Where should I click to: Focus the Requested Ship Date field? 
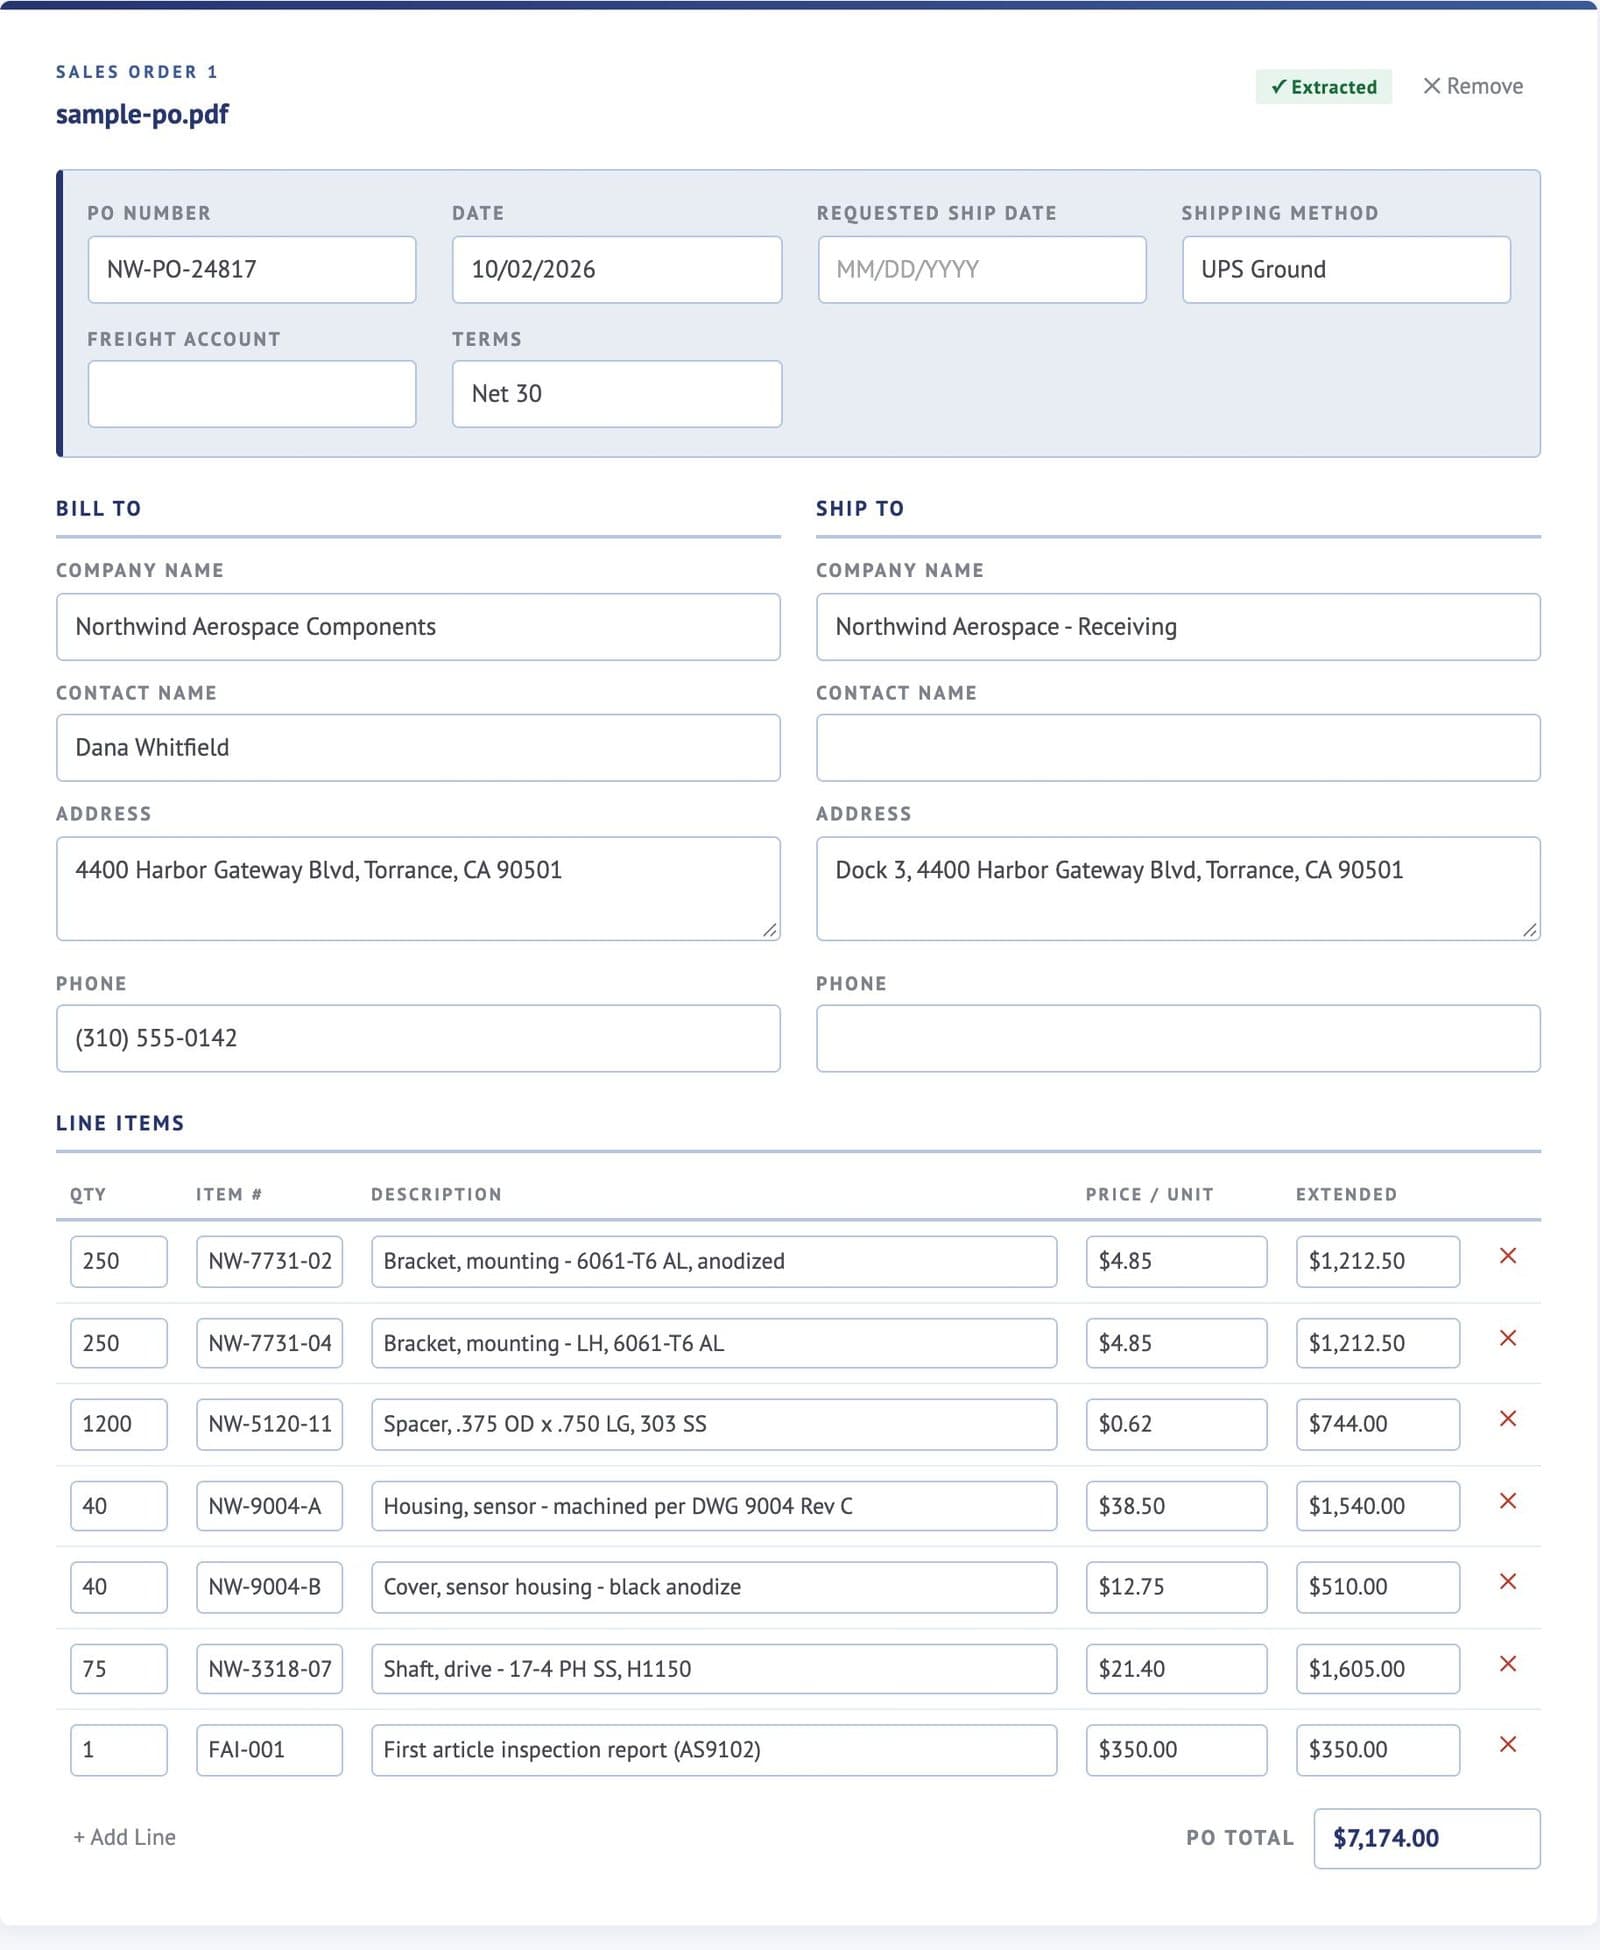point(982,269)
